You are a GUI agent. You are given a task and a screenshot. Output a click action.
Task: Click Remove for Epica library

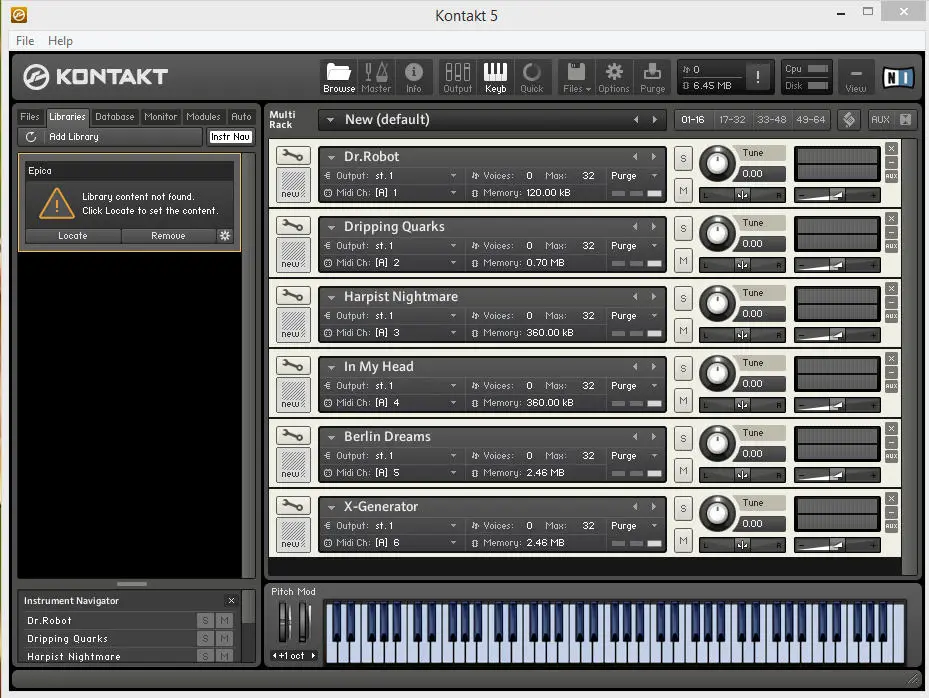click(168, 236)
